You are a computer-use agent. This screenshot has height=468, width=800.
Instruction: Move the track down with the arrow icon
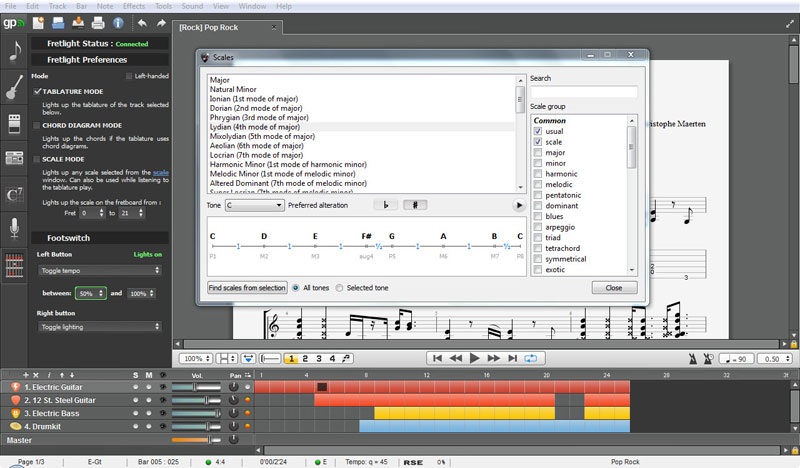72,375
